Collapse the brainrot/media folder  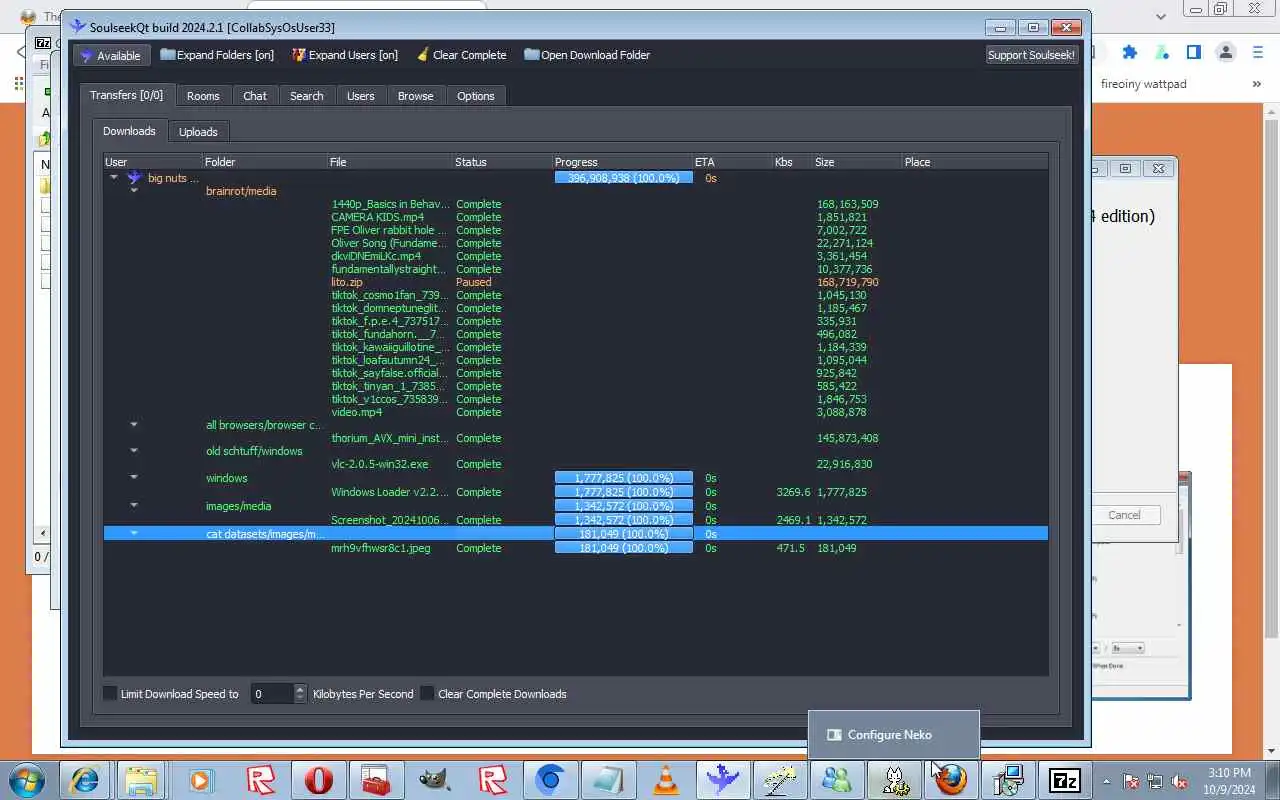tap(134, 190)
